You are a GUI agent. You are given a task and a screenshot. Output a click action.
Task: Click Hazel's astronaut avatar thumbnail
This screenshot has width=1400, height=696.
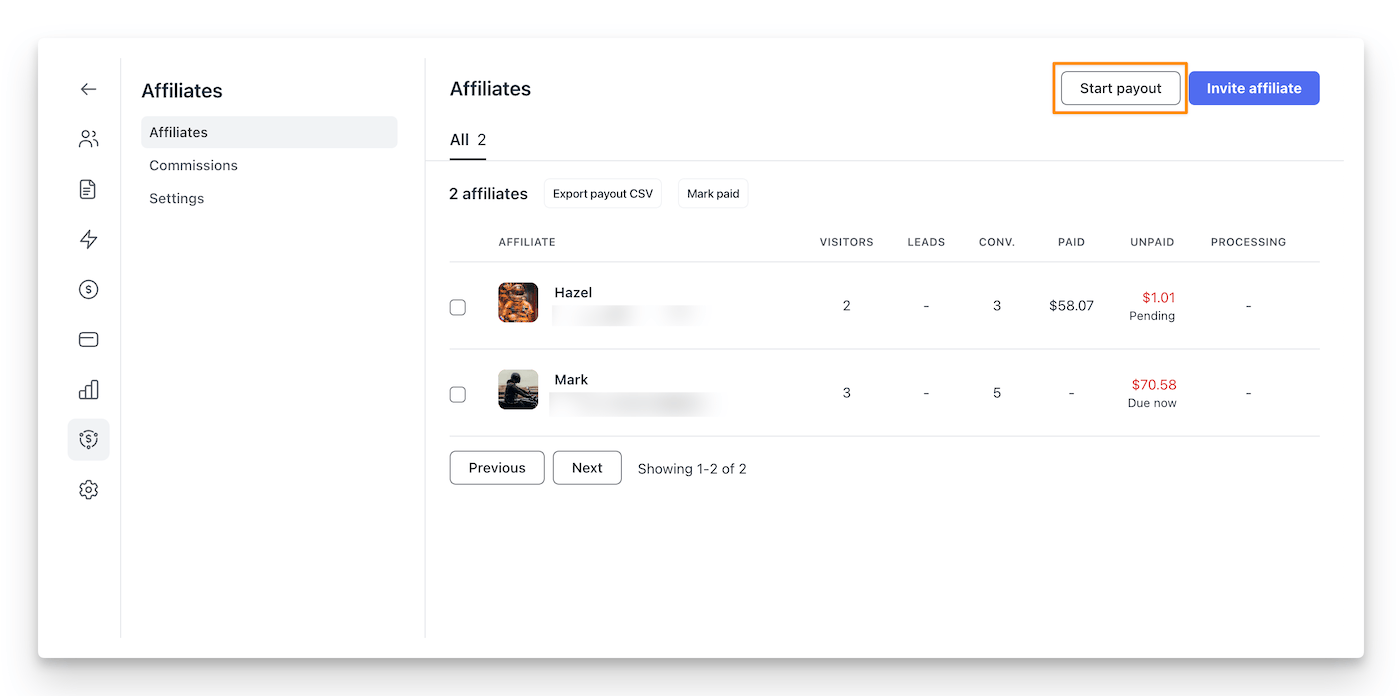[518, 302]
